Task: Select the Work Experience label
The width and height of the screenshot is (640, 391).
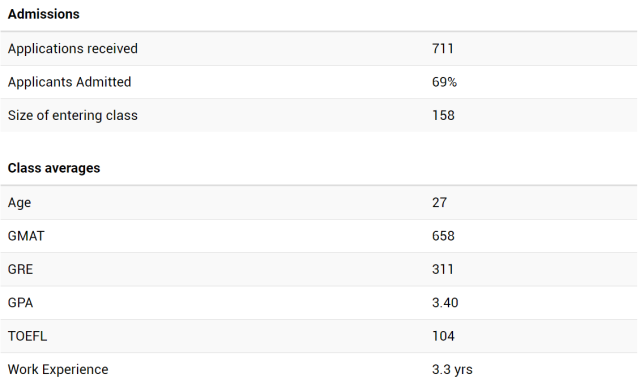Action: point(58,370)
